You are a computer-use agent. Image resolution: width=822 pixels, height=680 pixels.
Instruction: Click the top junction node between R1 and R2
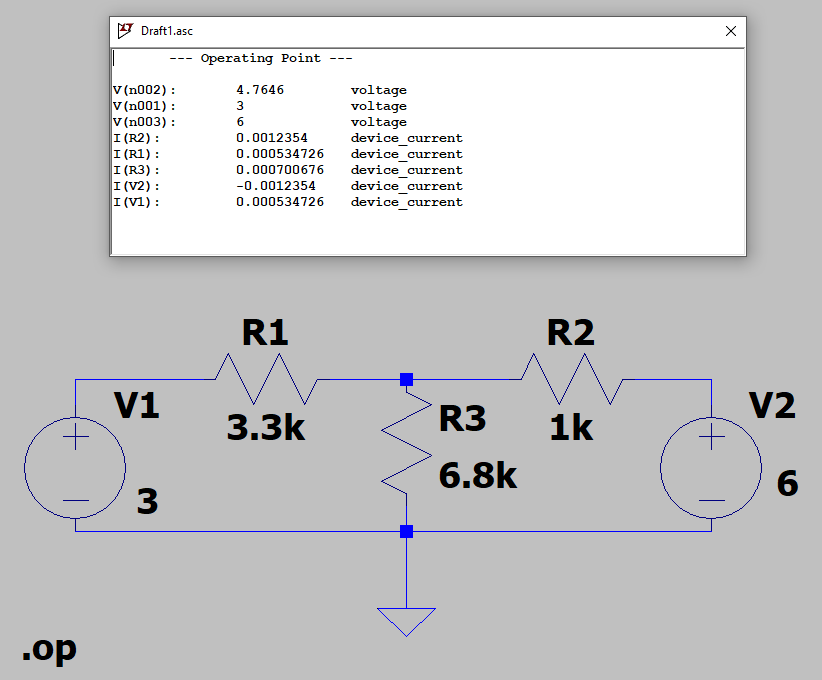(406, 379)
